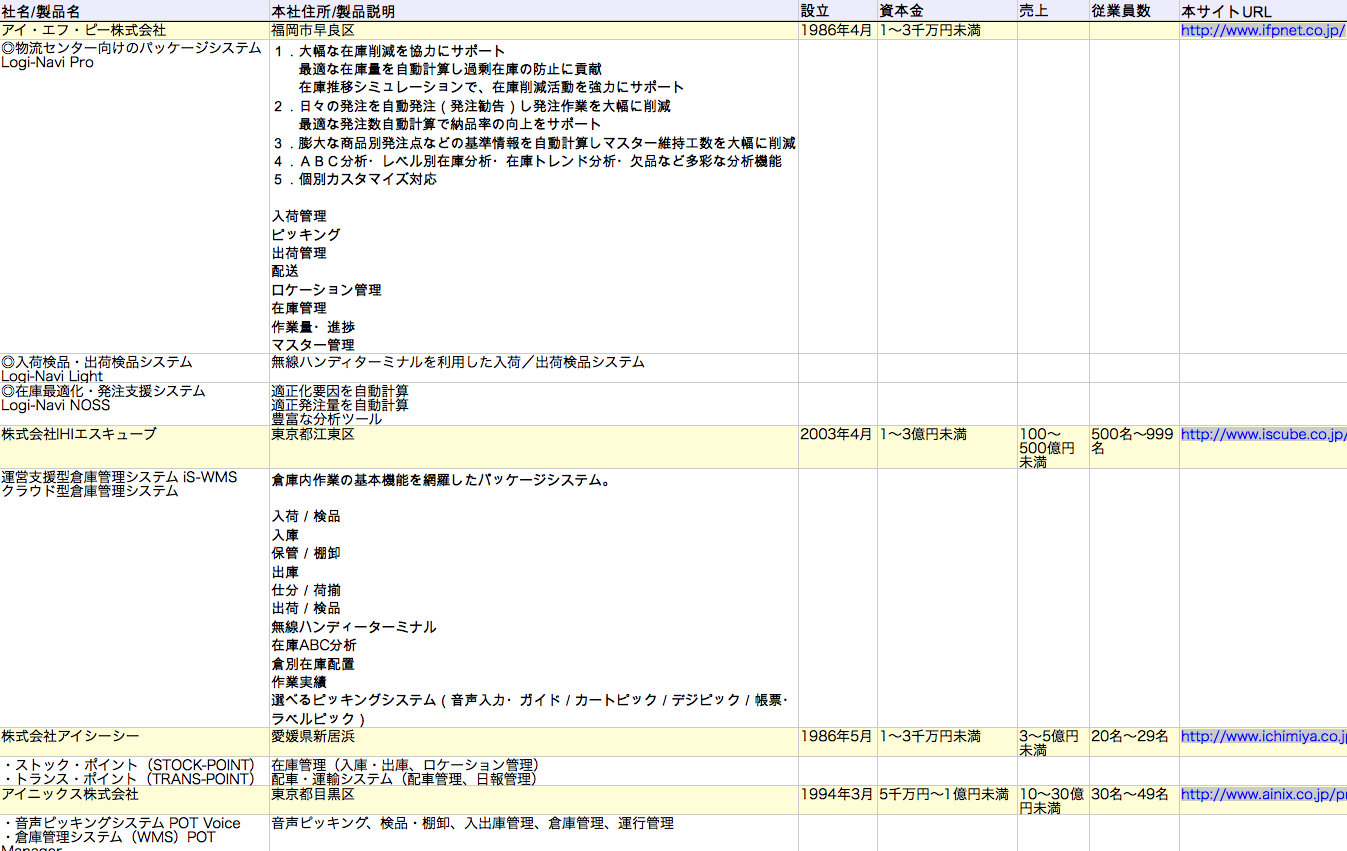Click the employee count 500名〜999名
Image resolution: width=1347 pixels, height=851 pixels.
(x=1134, y=447)
